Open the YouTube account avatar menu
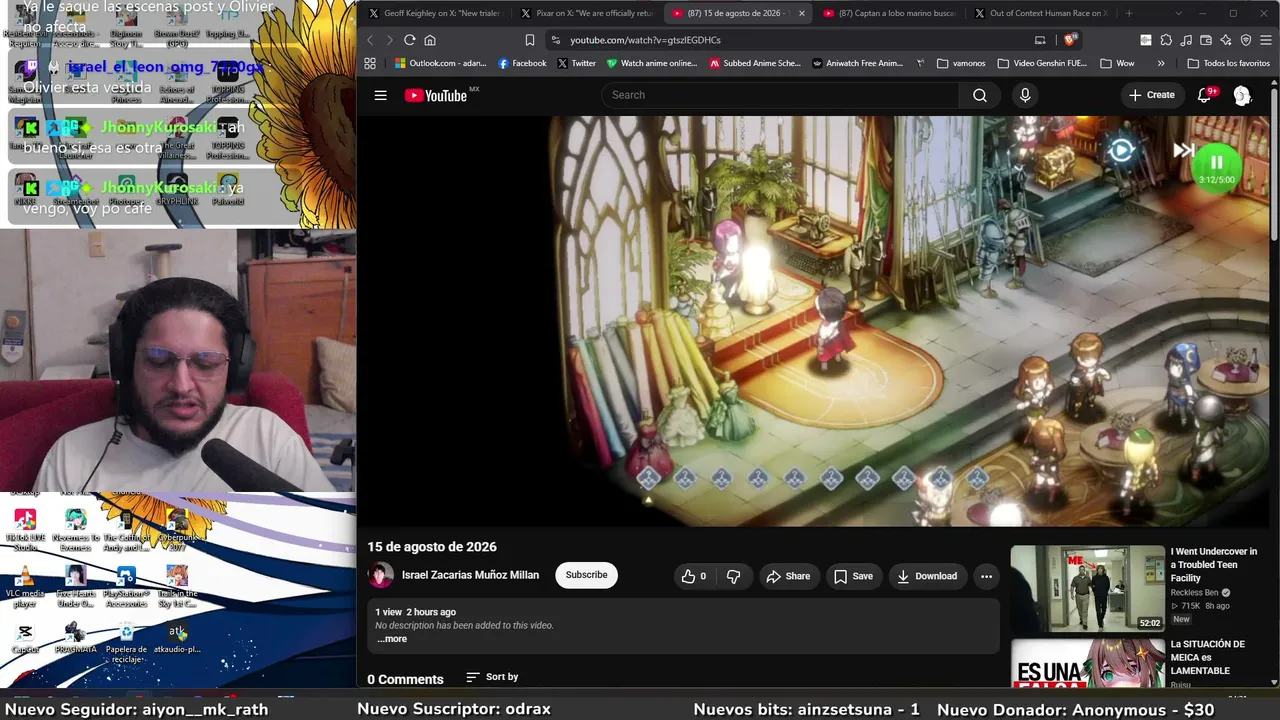 point(1242,95)
